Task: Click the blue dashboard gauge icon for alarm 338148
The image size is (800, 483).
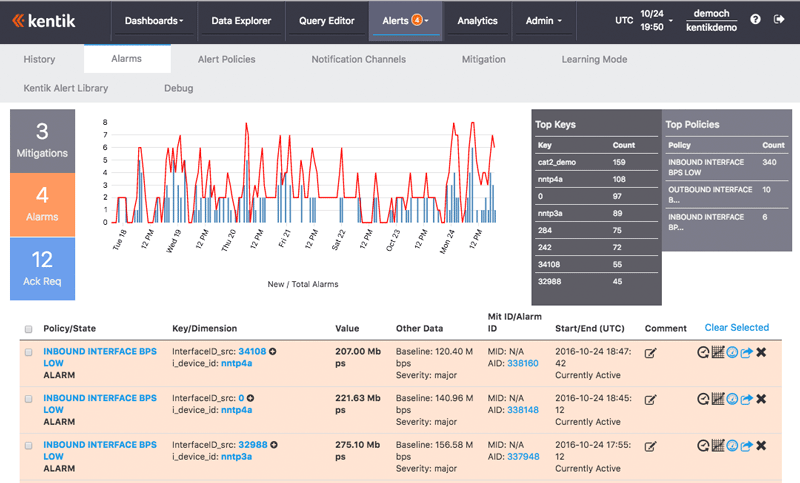Action: click(x=732, y=399)
